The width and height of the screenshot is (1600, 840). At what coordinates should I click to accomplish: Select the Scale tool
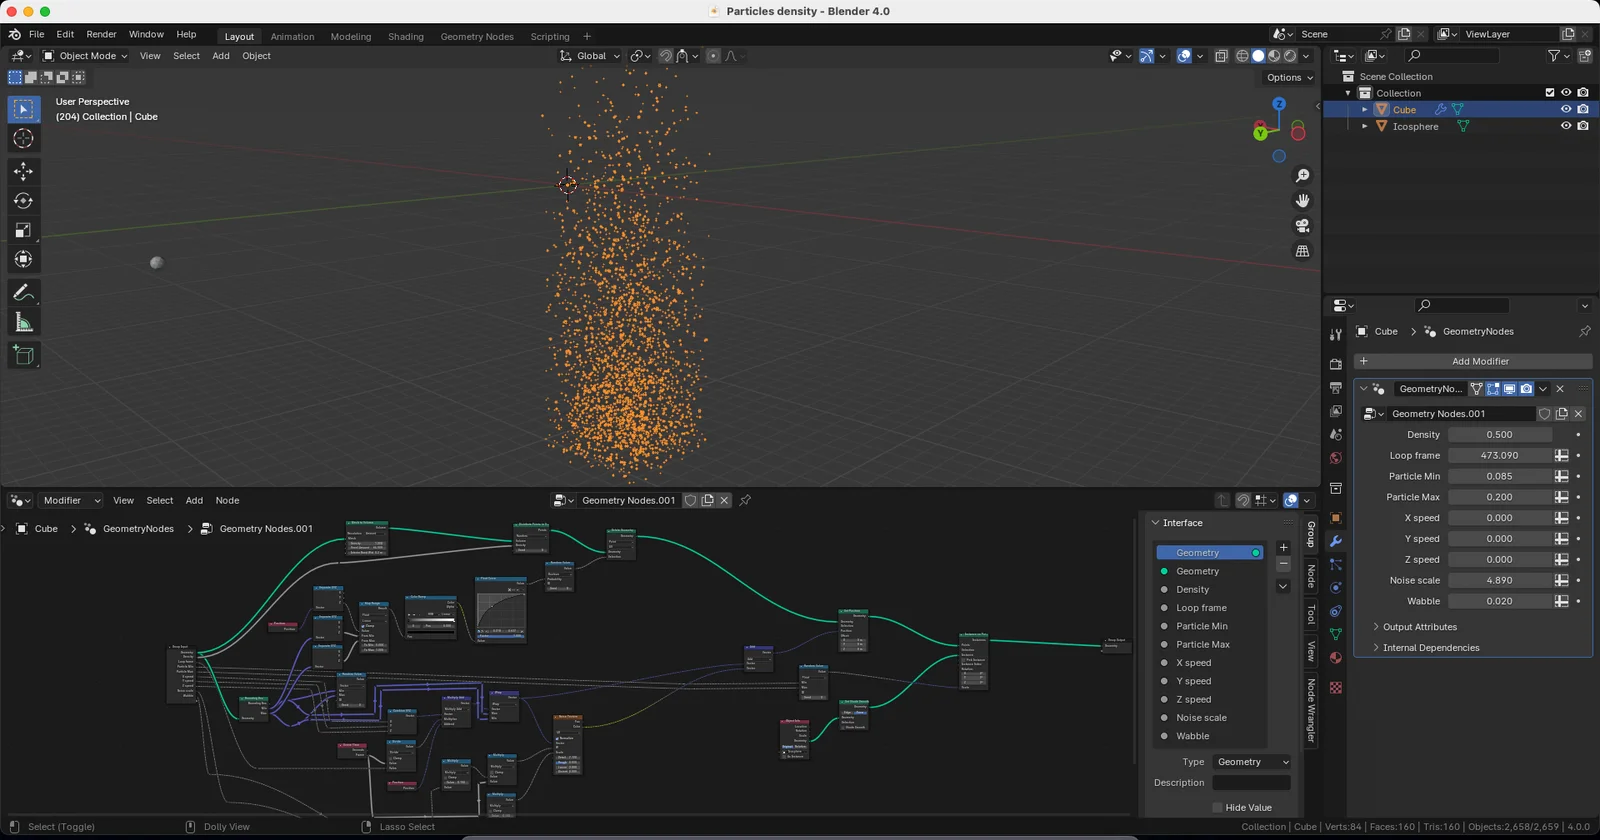point(23,230)
